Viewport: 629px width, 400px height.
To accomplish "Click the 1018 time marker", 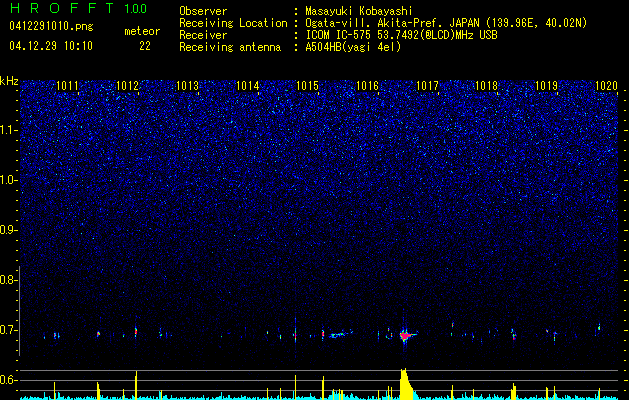I will click(x=486, y=86).
